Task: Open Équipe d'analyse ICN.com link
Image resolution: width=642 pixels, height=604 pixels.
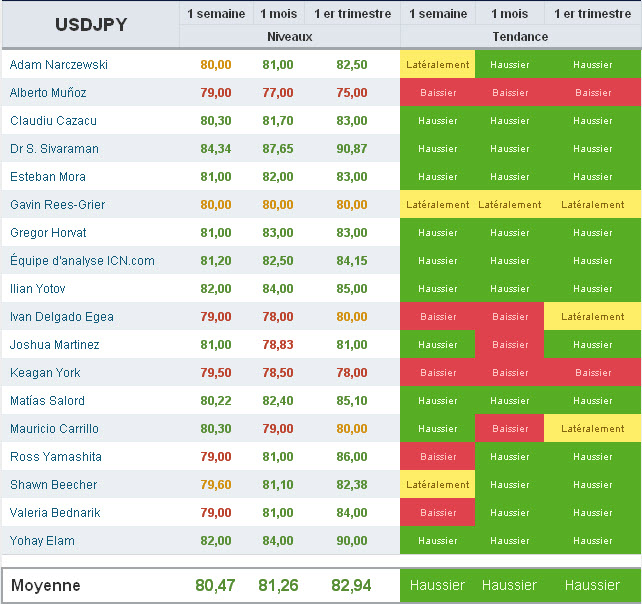Action: pos(82,260)
